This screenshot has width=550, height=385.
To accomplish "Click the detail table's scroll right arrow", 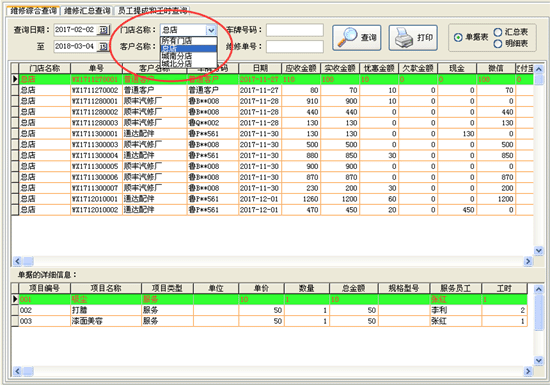I will 528,371.
